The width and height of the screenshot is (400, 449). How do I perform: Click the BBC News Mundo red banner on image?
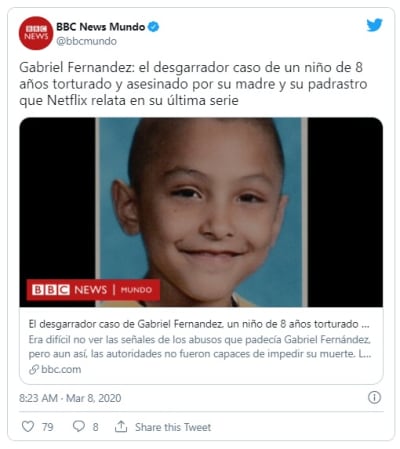point(93,290)
